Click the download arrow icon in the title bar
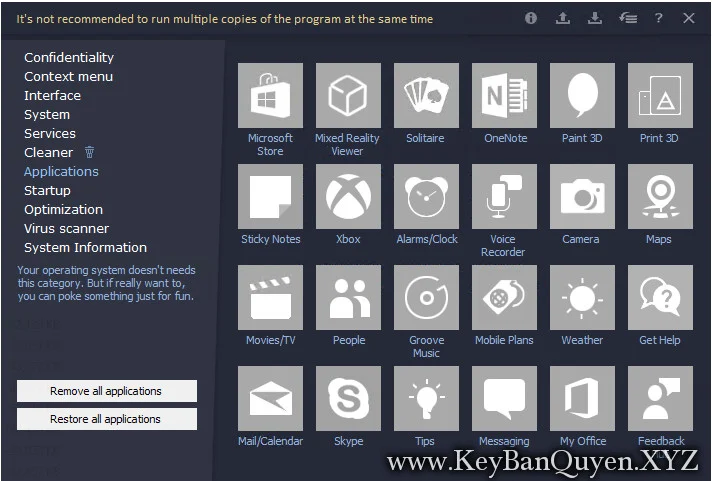 point(594,18)
